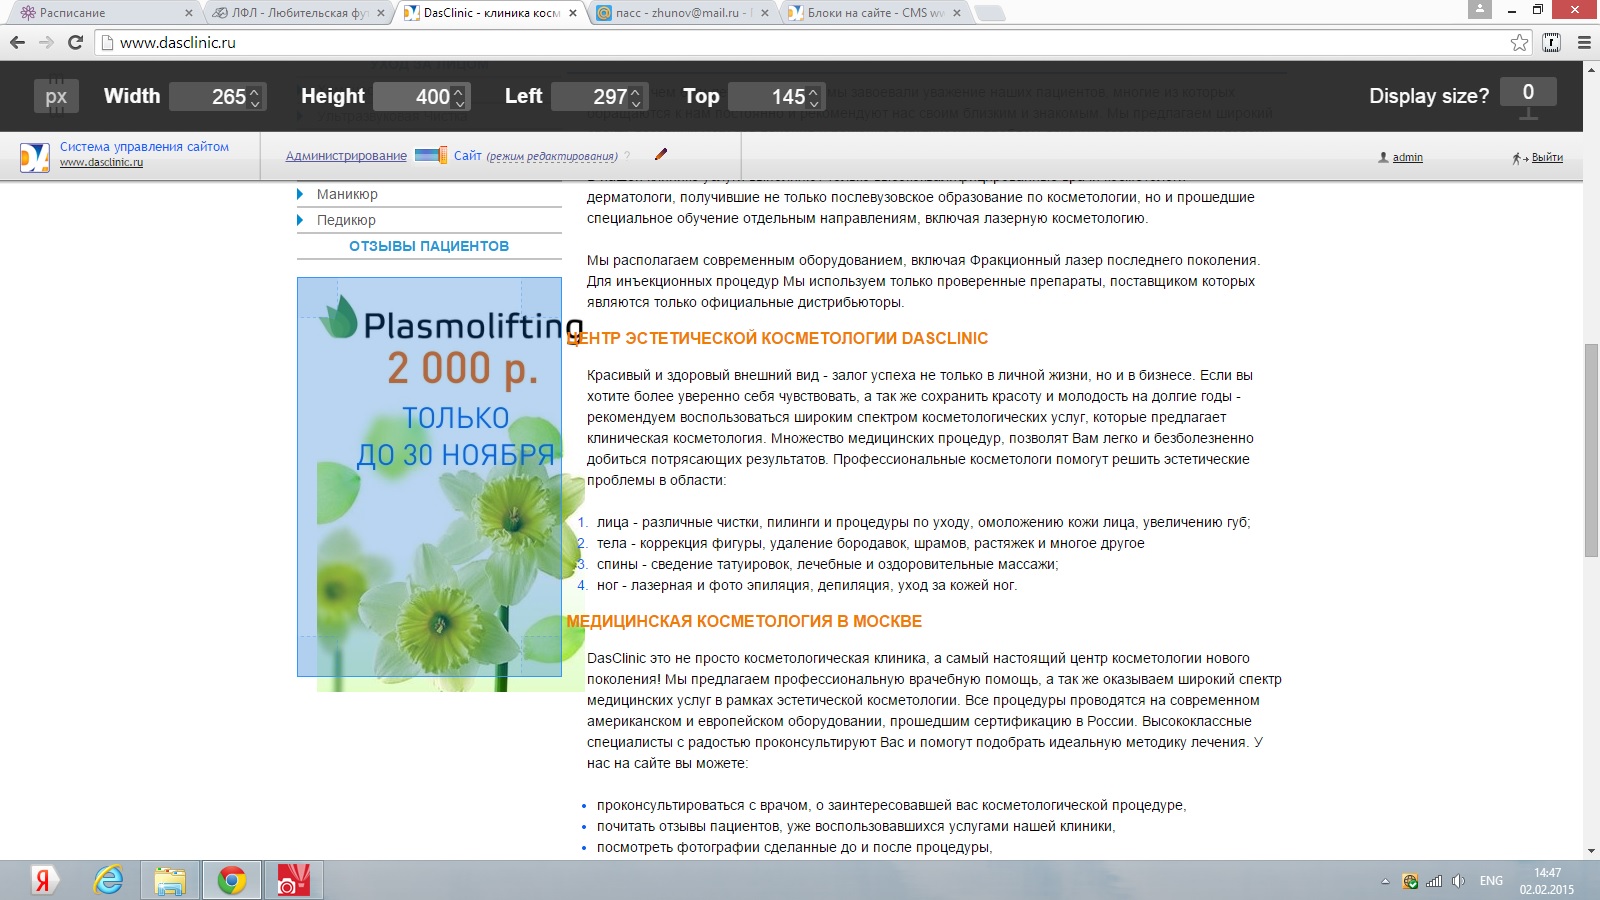Image resolution: width=1600 pixels, height=900 pixels.
Task: Increase Height with the up stepper arrow
Action: click(x=459, y=91)
